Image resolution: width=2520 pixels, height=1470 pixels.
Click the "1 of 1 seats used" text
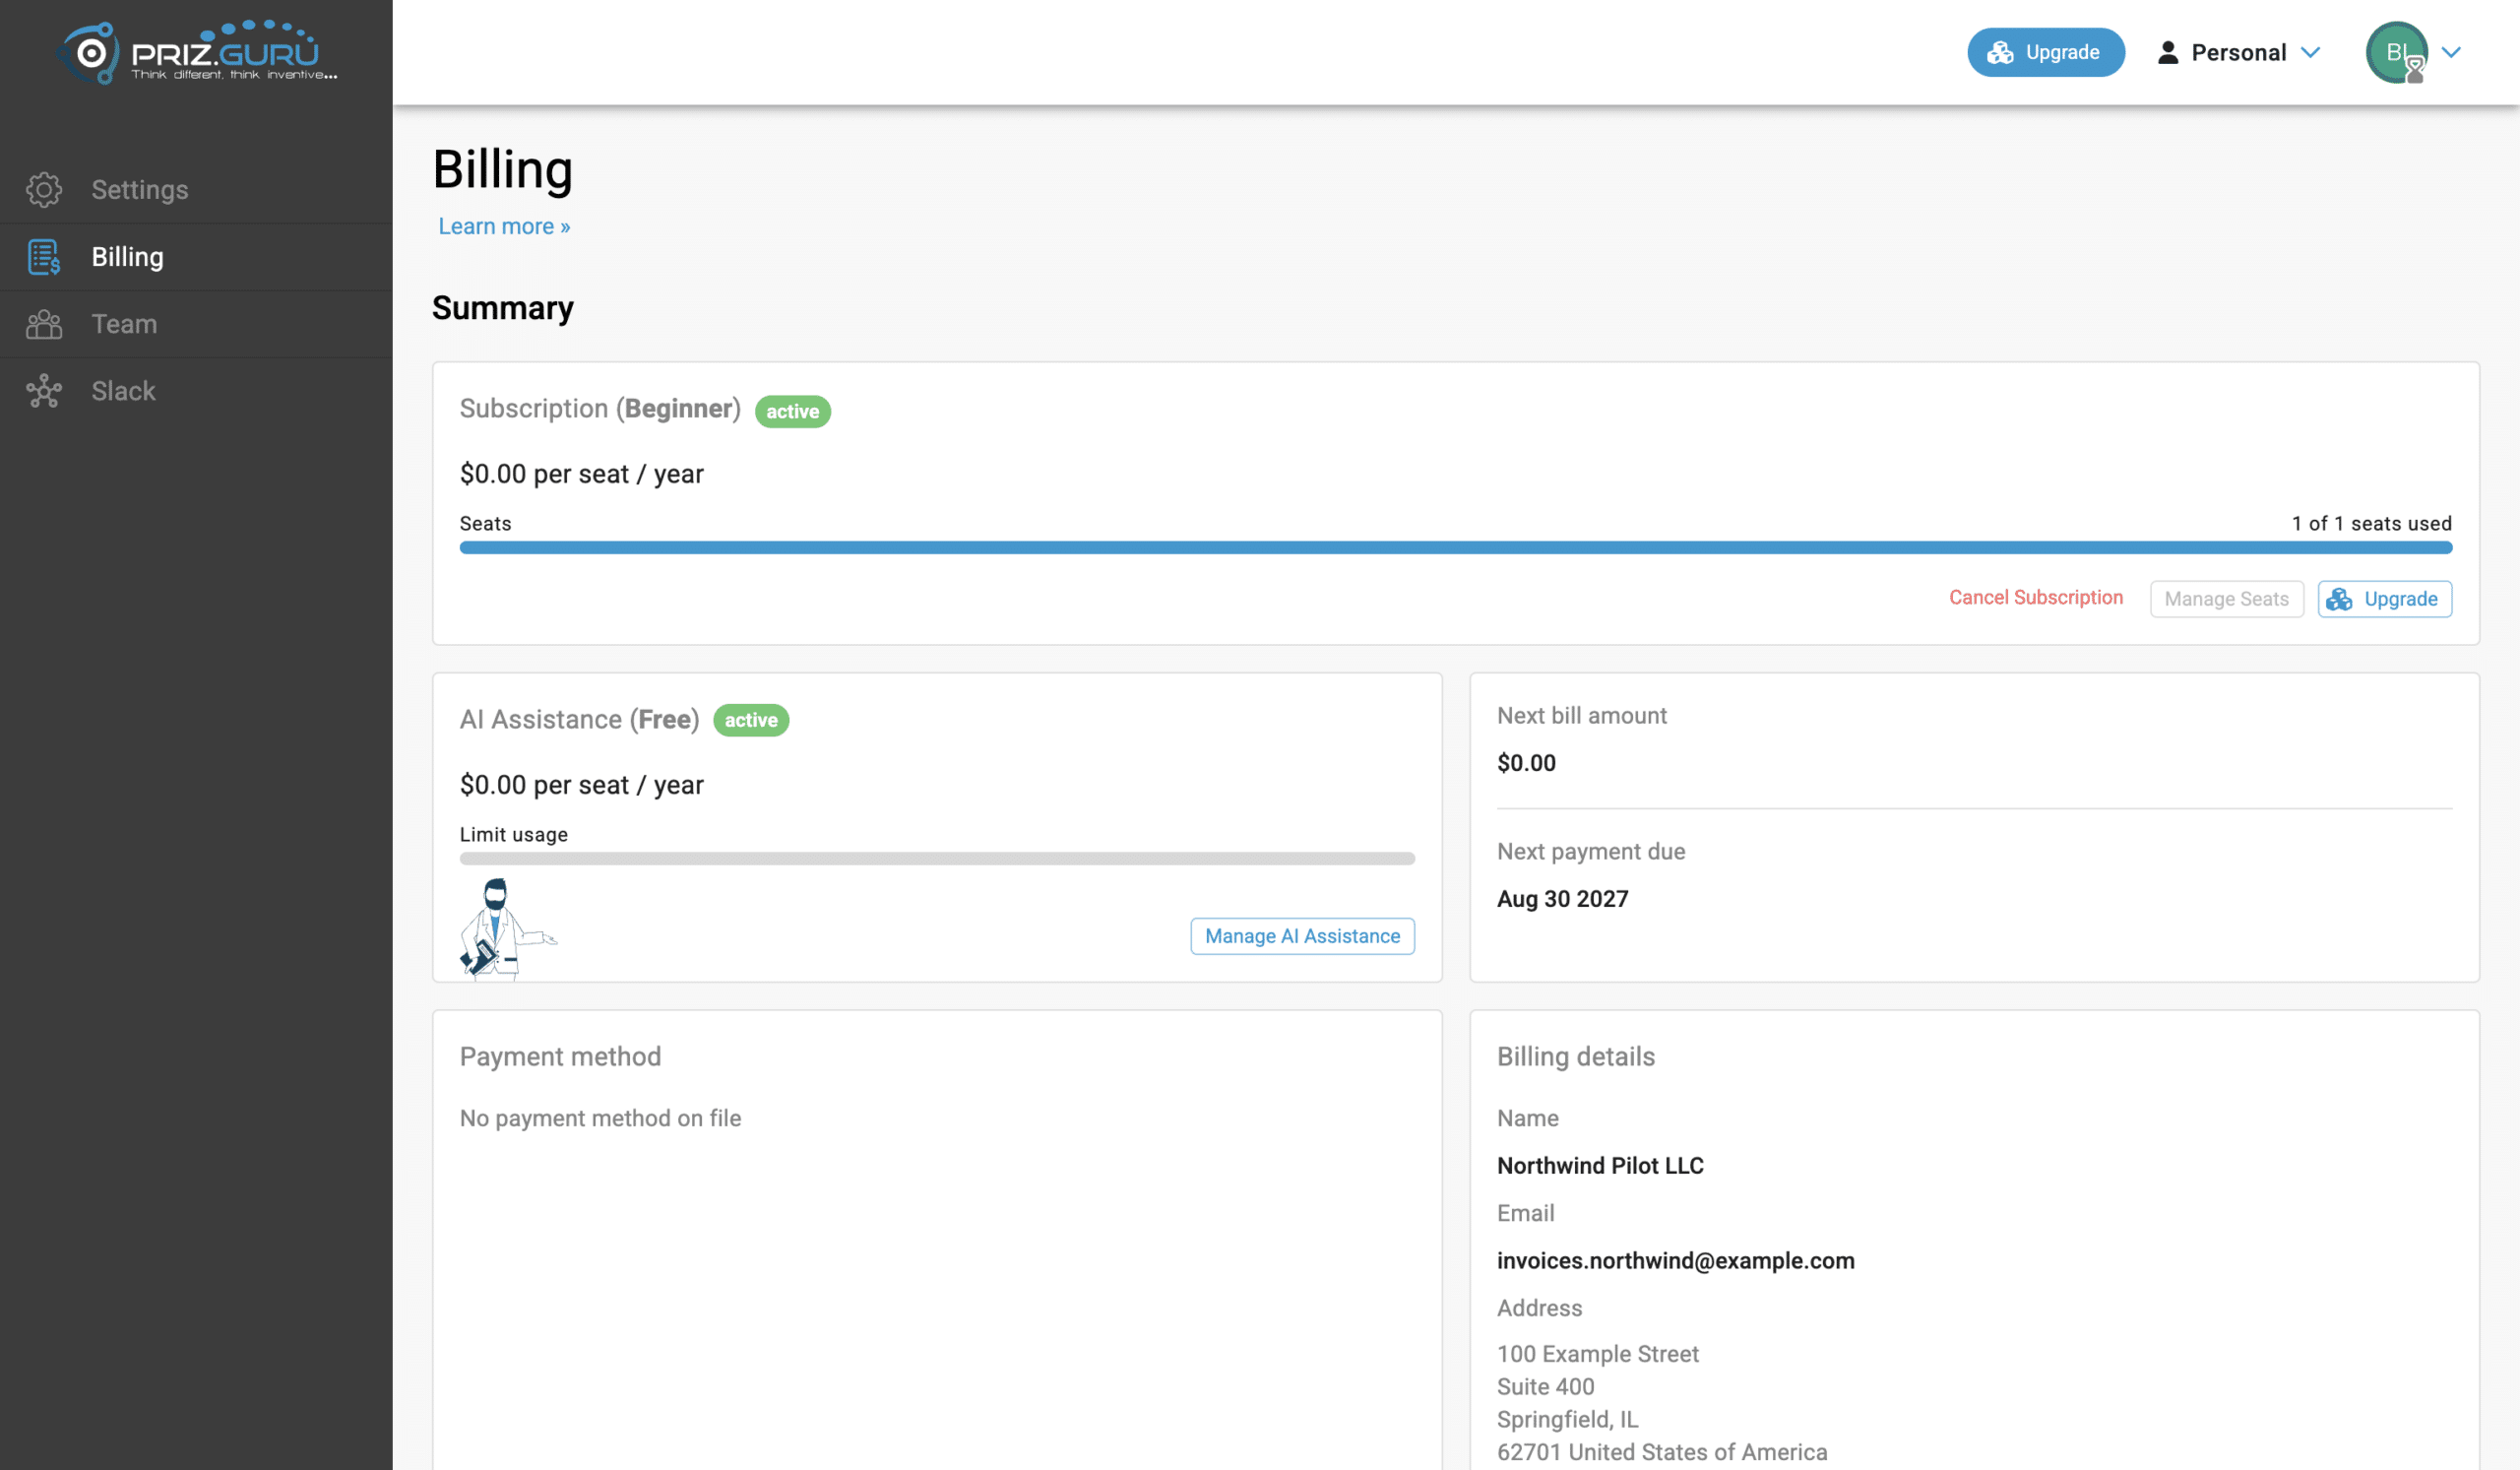coord(2371,523)
